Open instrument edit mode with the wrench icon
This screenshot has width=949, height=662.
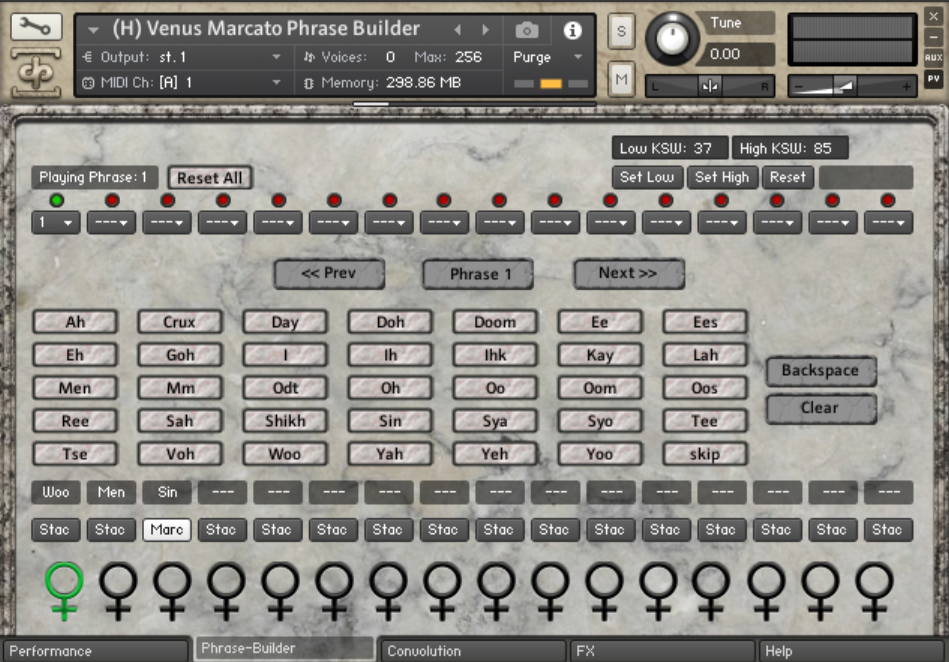click(x=36, y=27)
